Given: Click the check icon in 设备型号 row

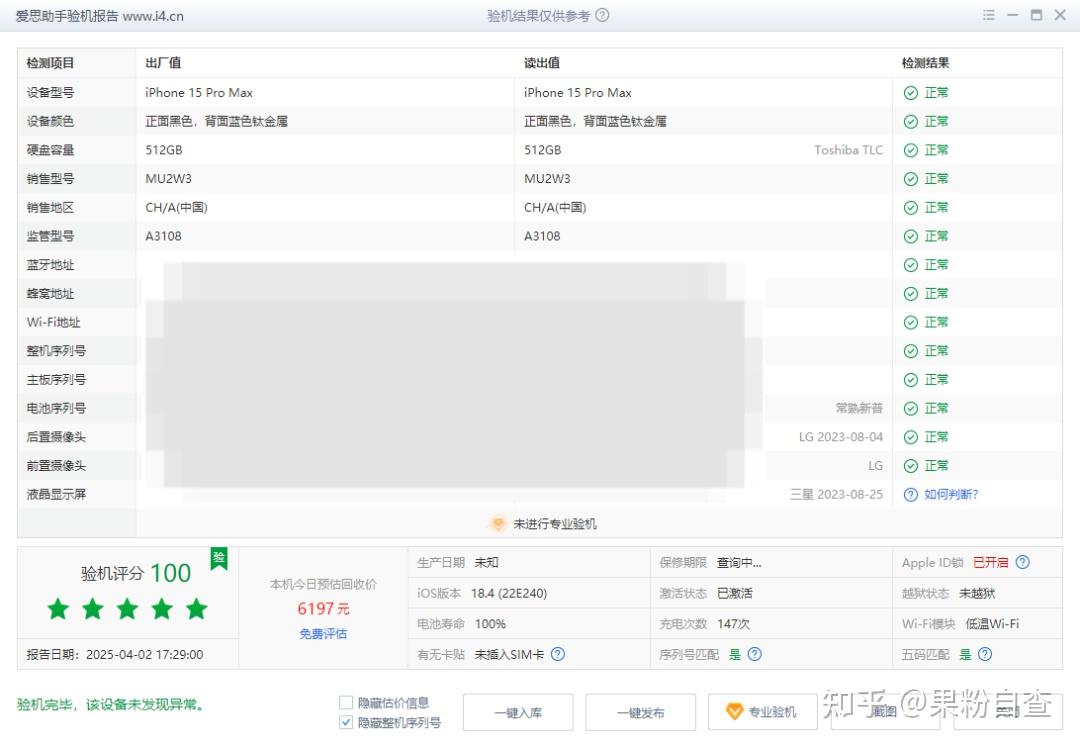Looking at the screenshot, I should tap(911, 93).
